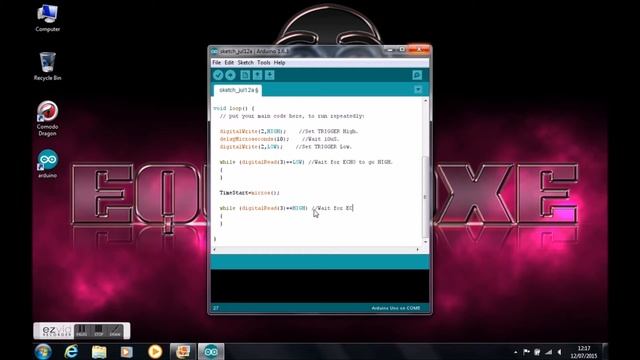Open the Sketch menu
This screenshot has width=640, height=360.
(245, 62)
